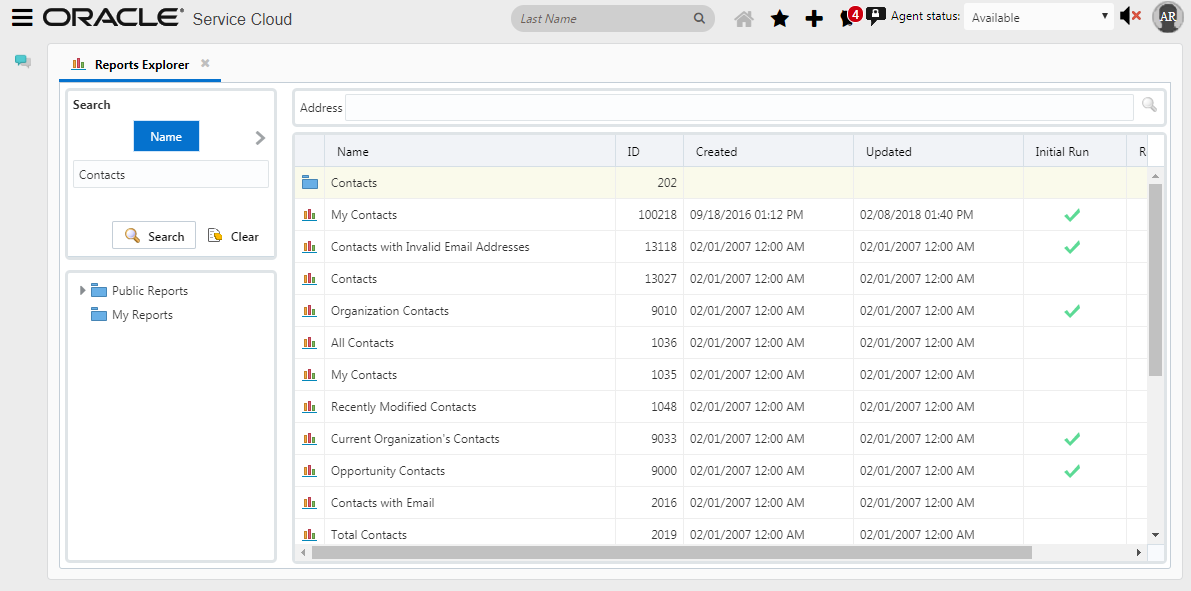Click report icon for Total Contacts
1191x591 pixels.
309,534
